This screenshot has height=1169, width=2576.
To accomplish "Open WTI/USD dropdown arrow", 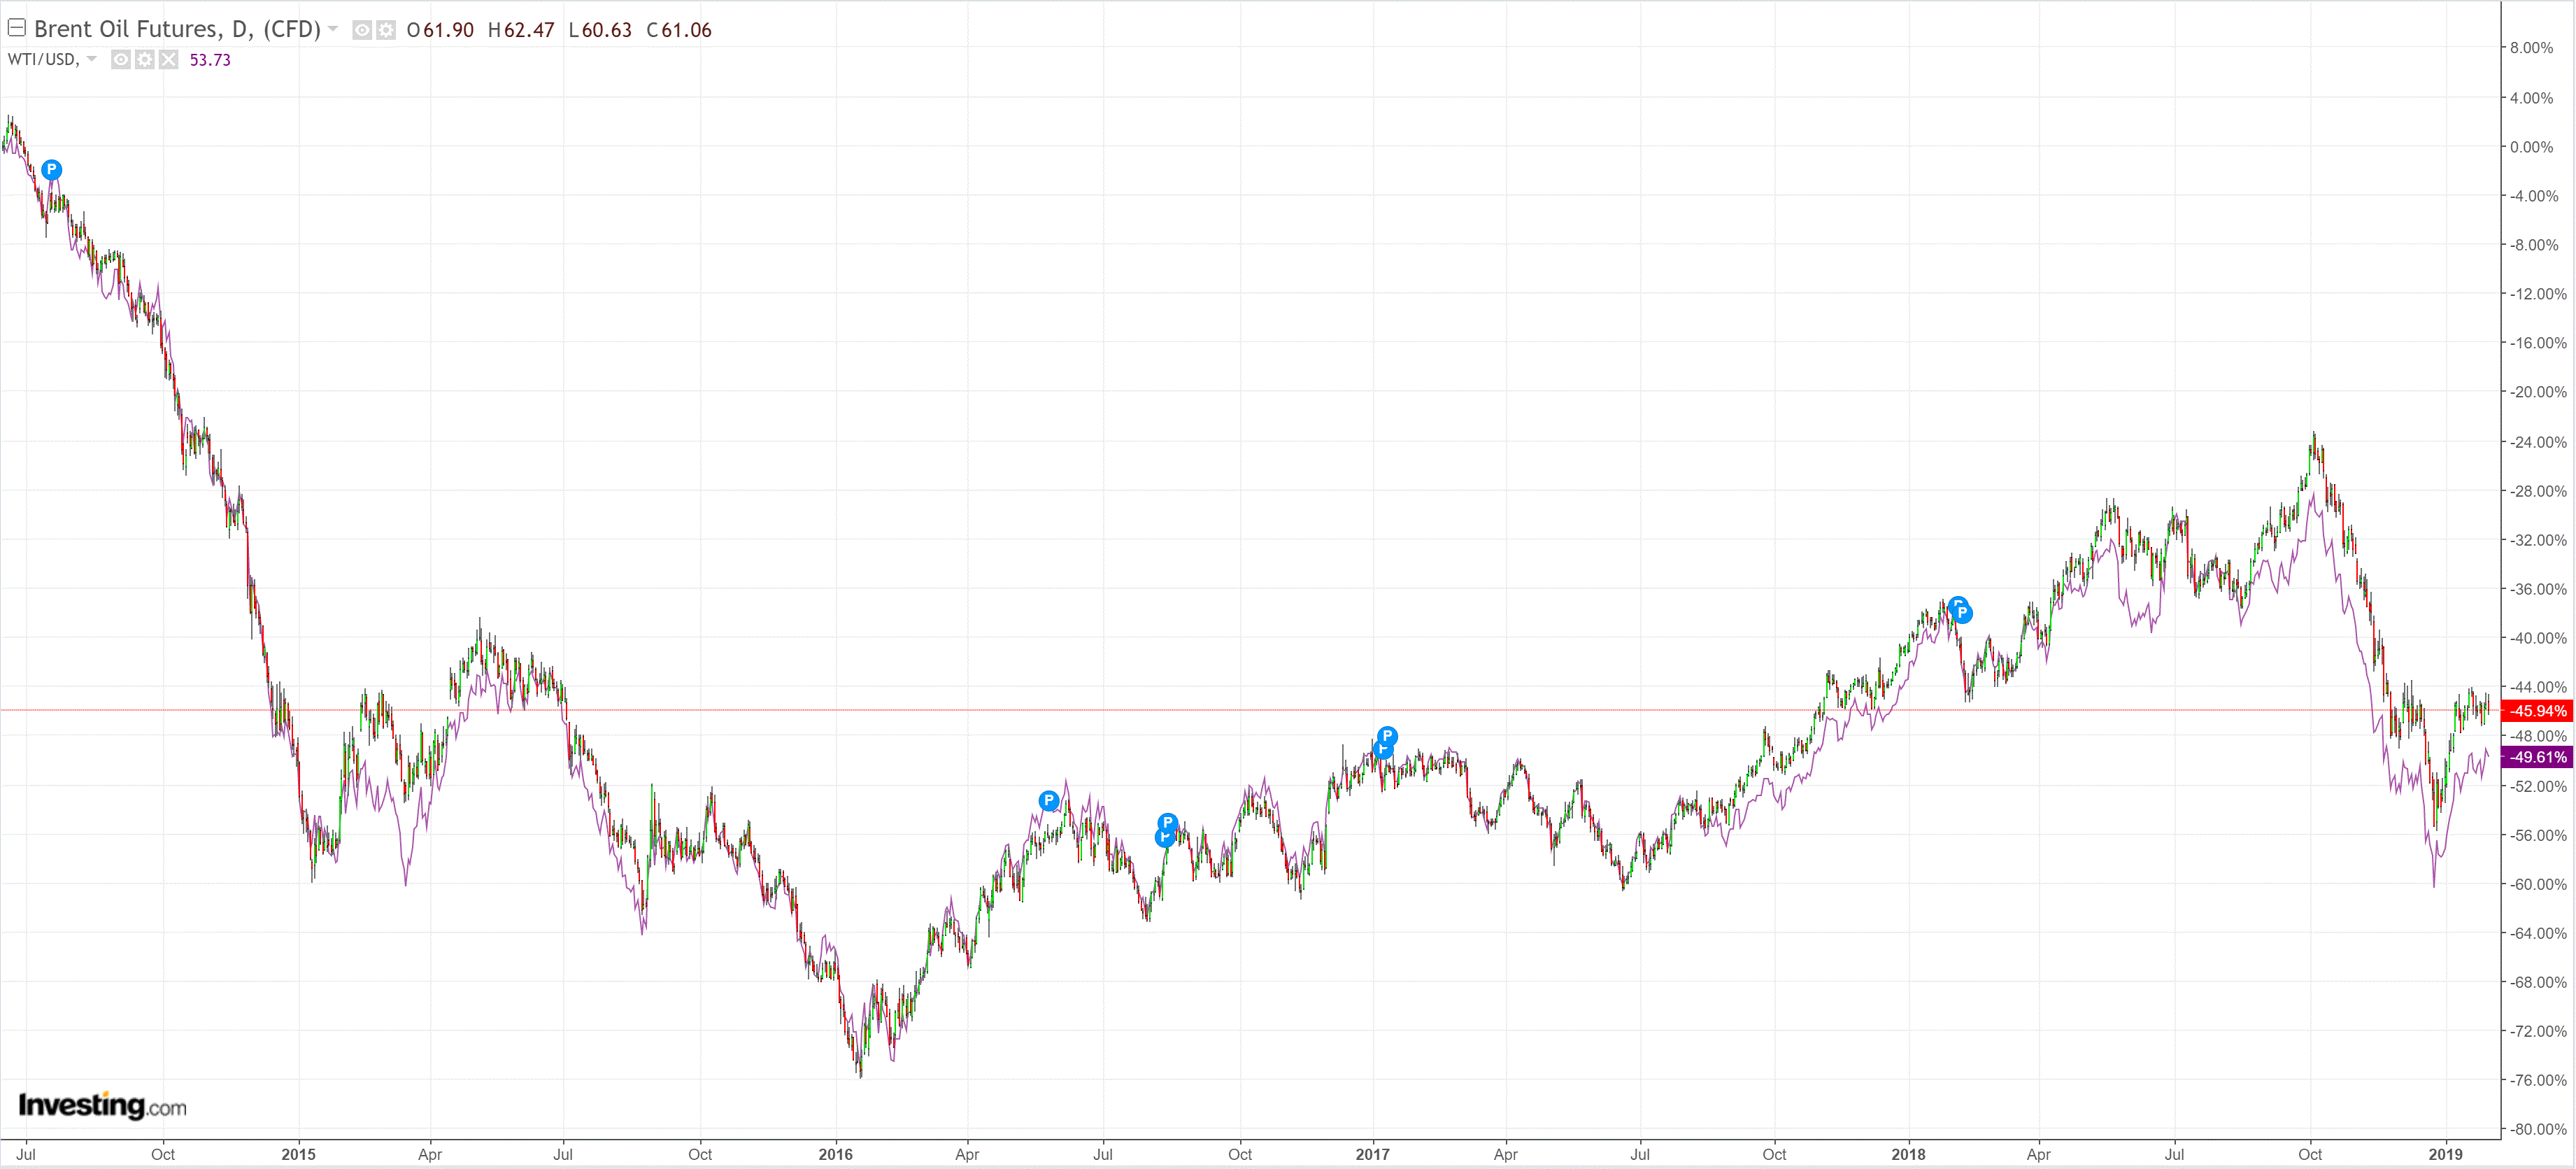I will pos(92,59).
